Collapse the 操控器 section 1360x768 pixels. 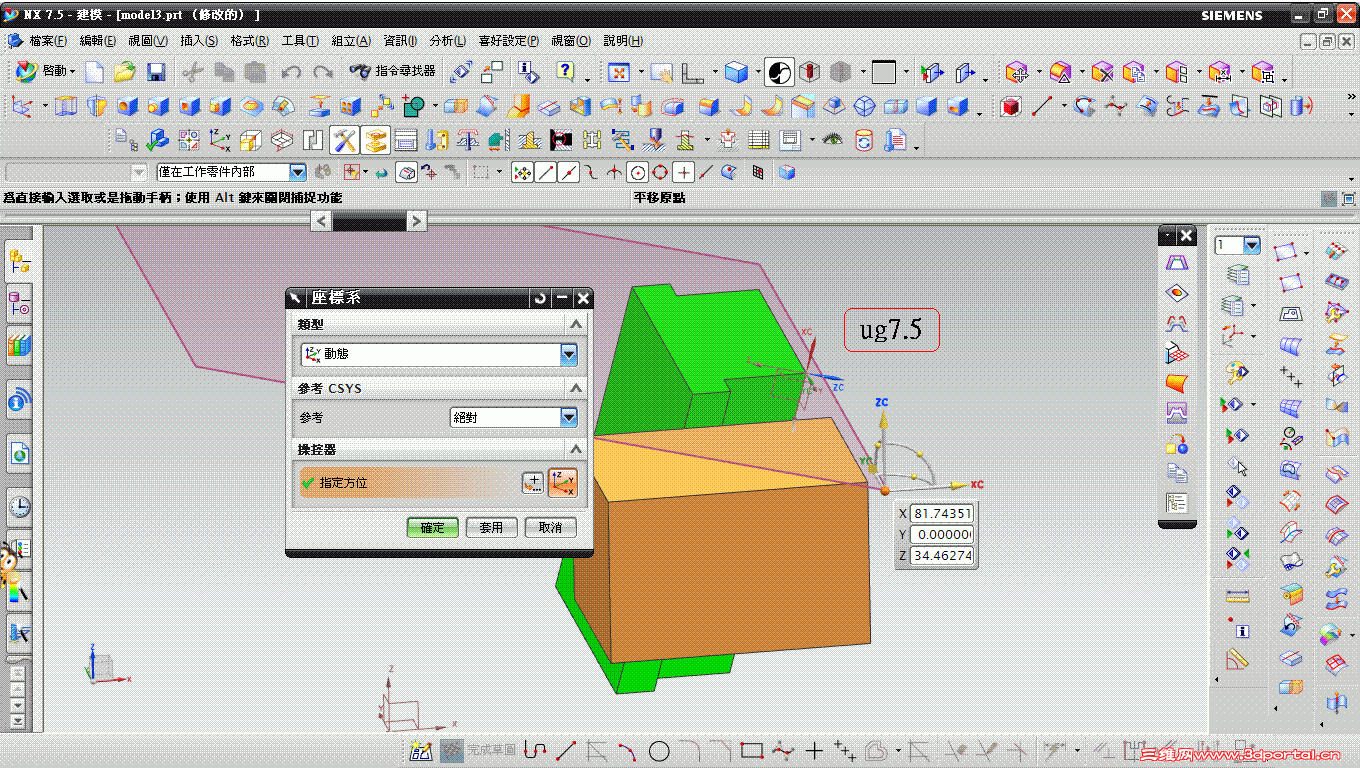click(575, 450)
